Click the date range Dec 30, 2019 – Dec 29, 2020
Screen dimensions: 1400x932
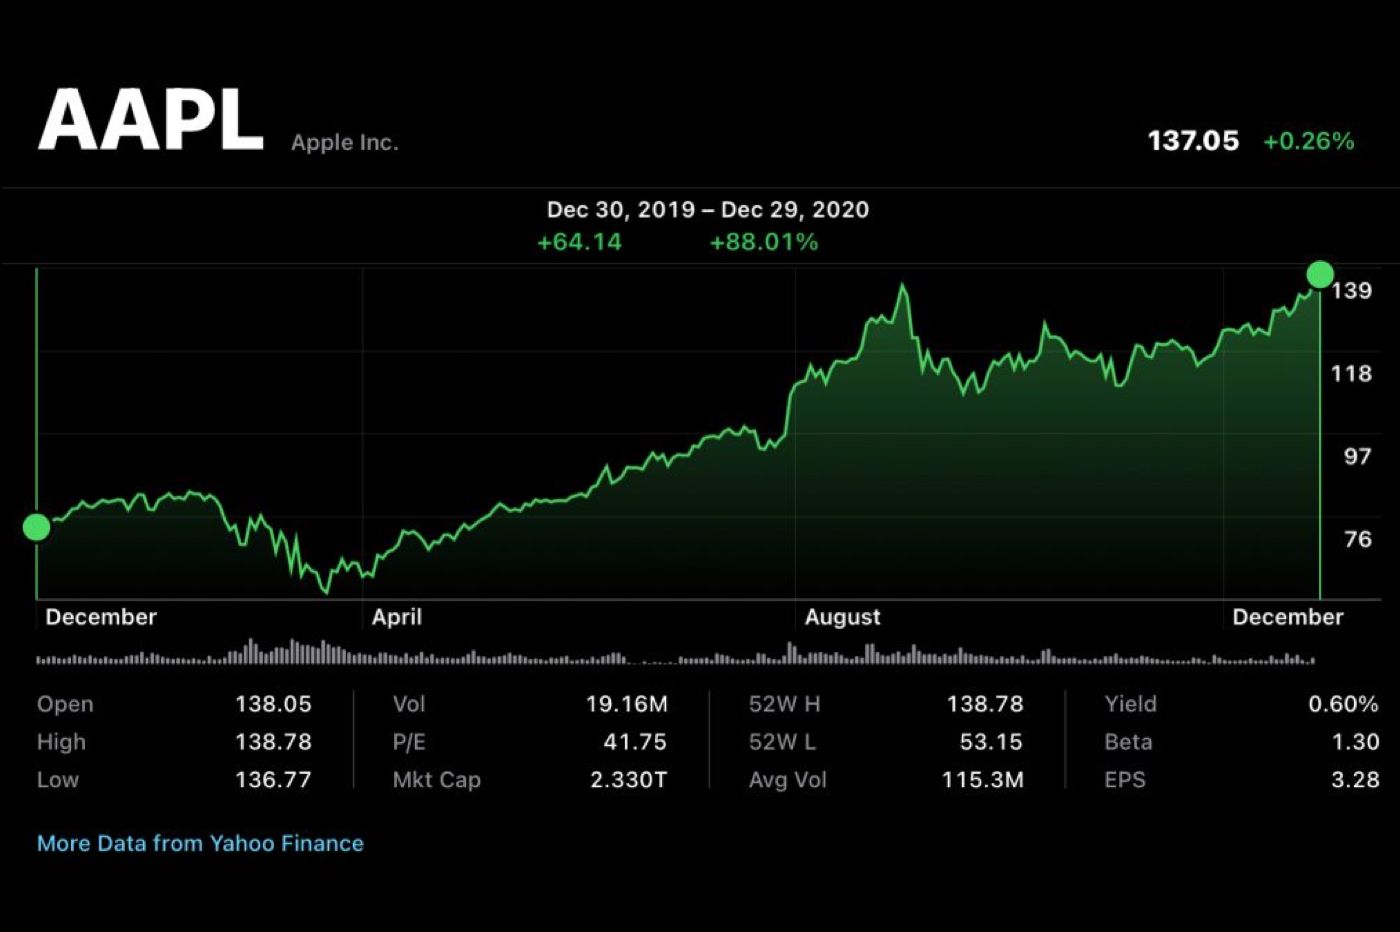point(708,210)
